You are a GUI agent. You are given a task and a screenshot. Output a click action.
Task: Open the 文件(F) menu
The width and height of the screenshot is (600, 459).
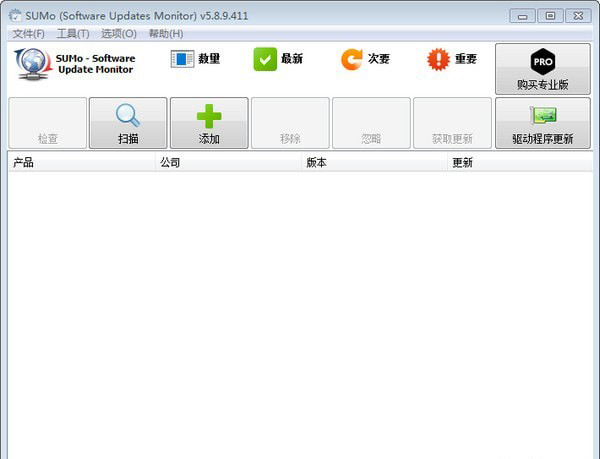click(28, 34)
